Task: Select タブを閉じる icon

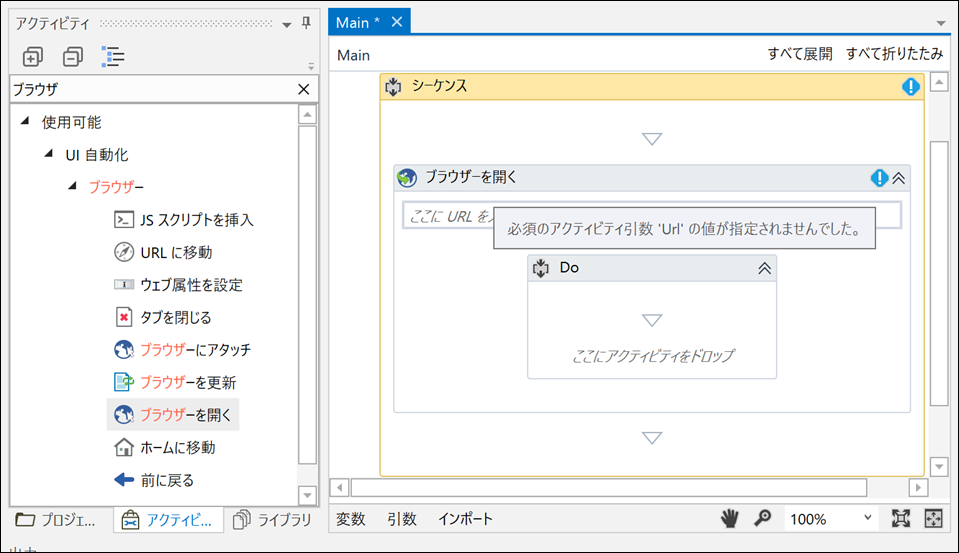Action: [x=124, y=317]
